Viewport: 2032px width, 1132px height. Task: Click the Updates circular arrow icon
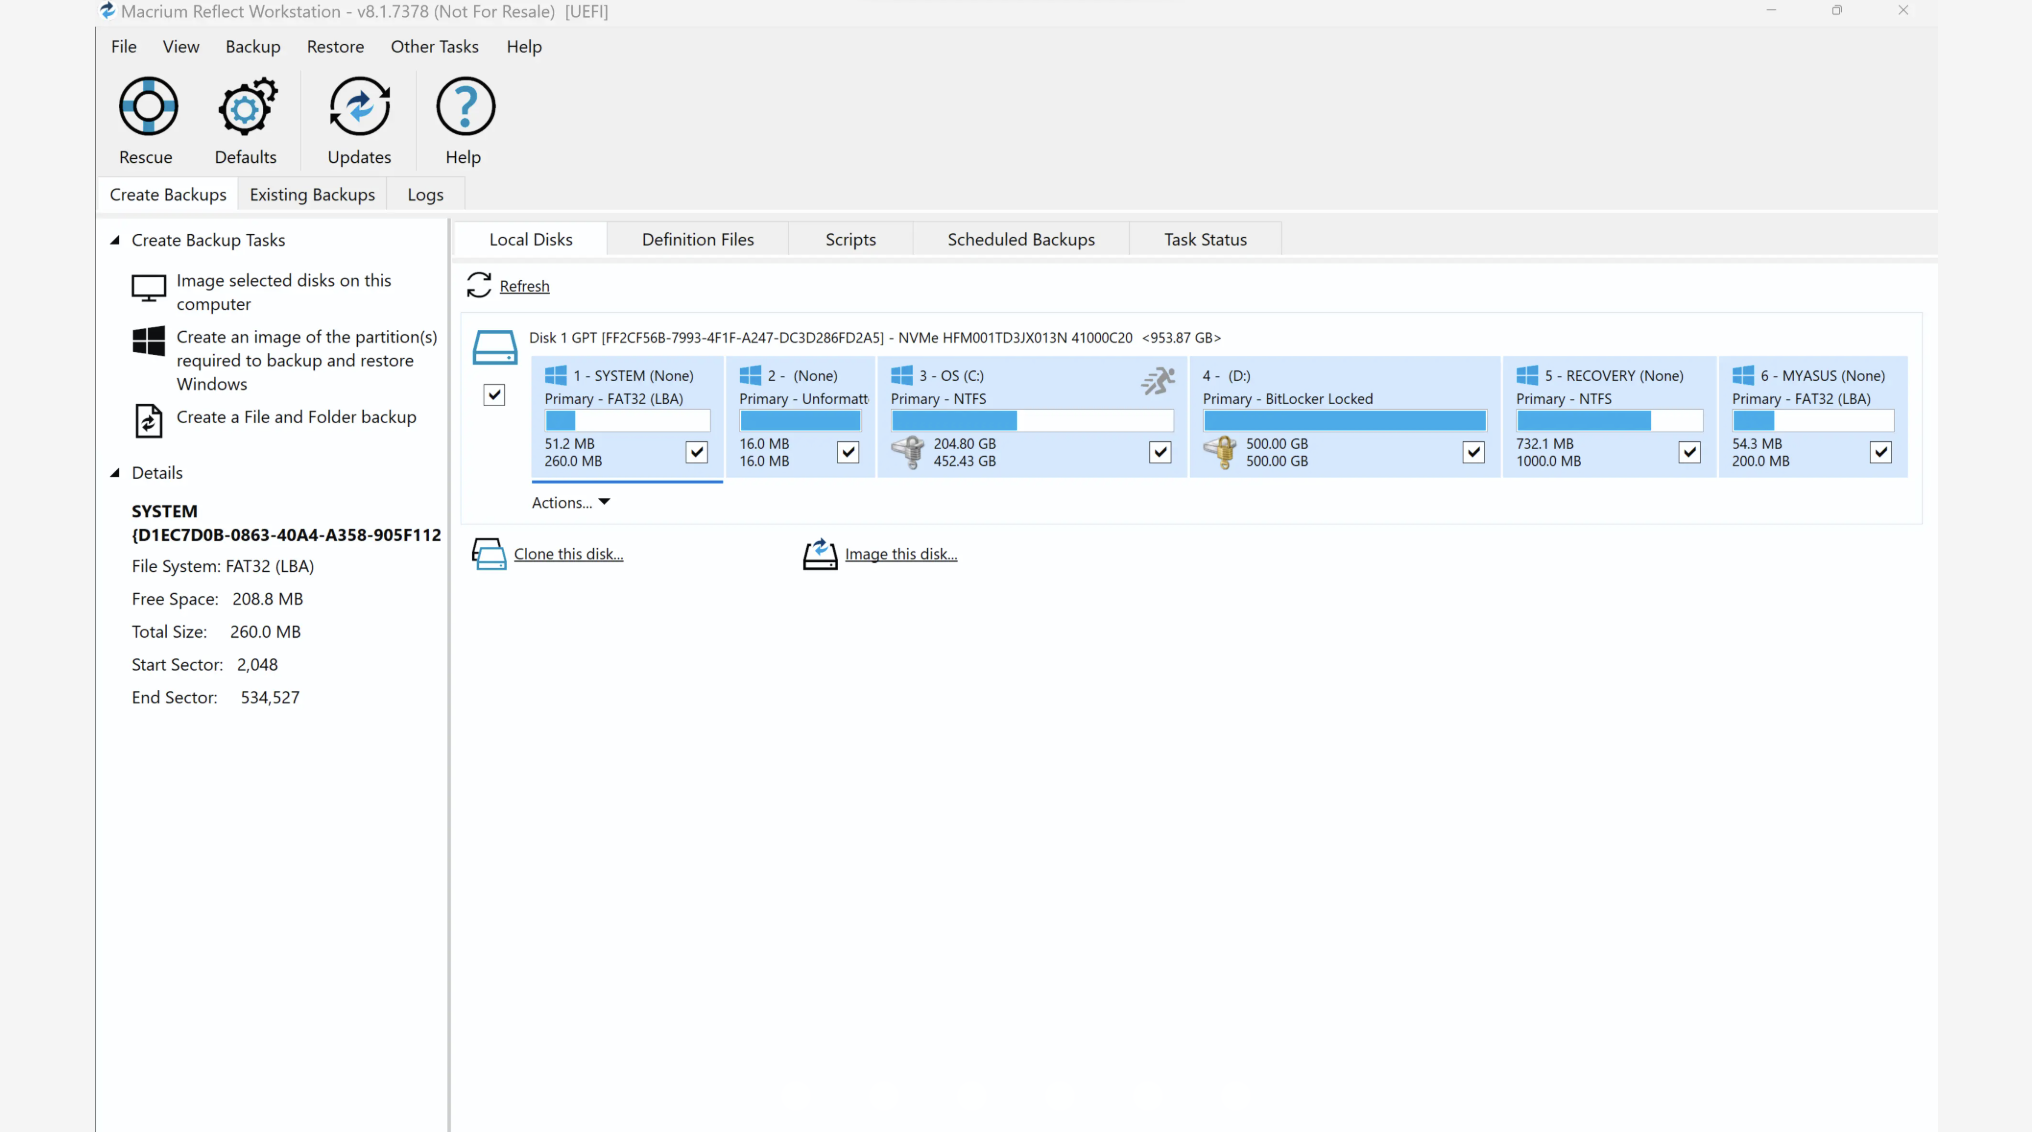point(359,106)
